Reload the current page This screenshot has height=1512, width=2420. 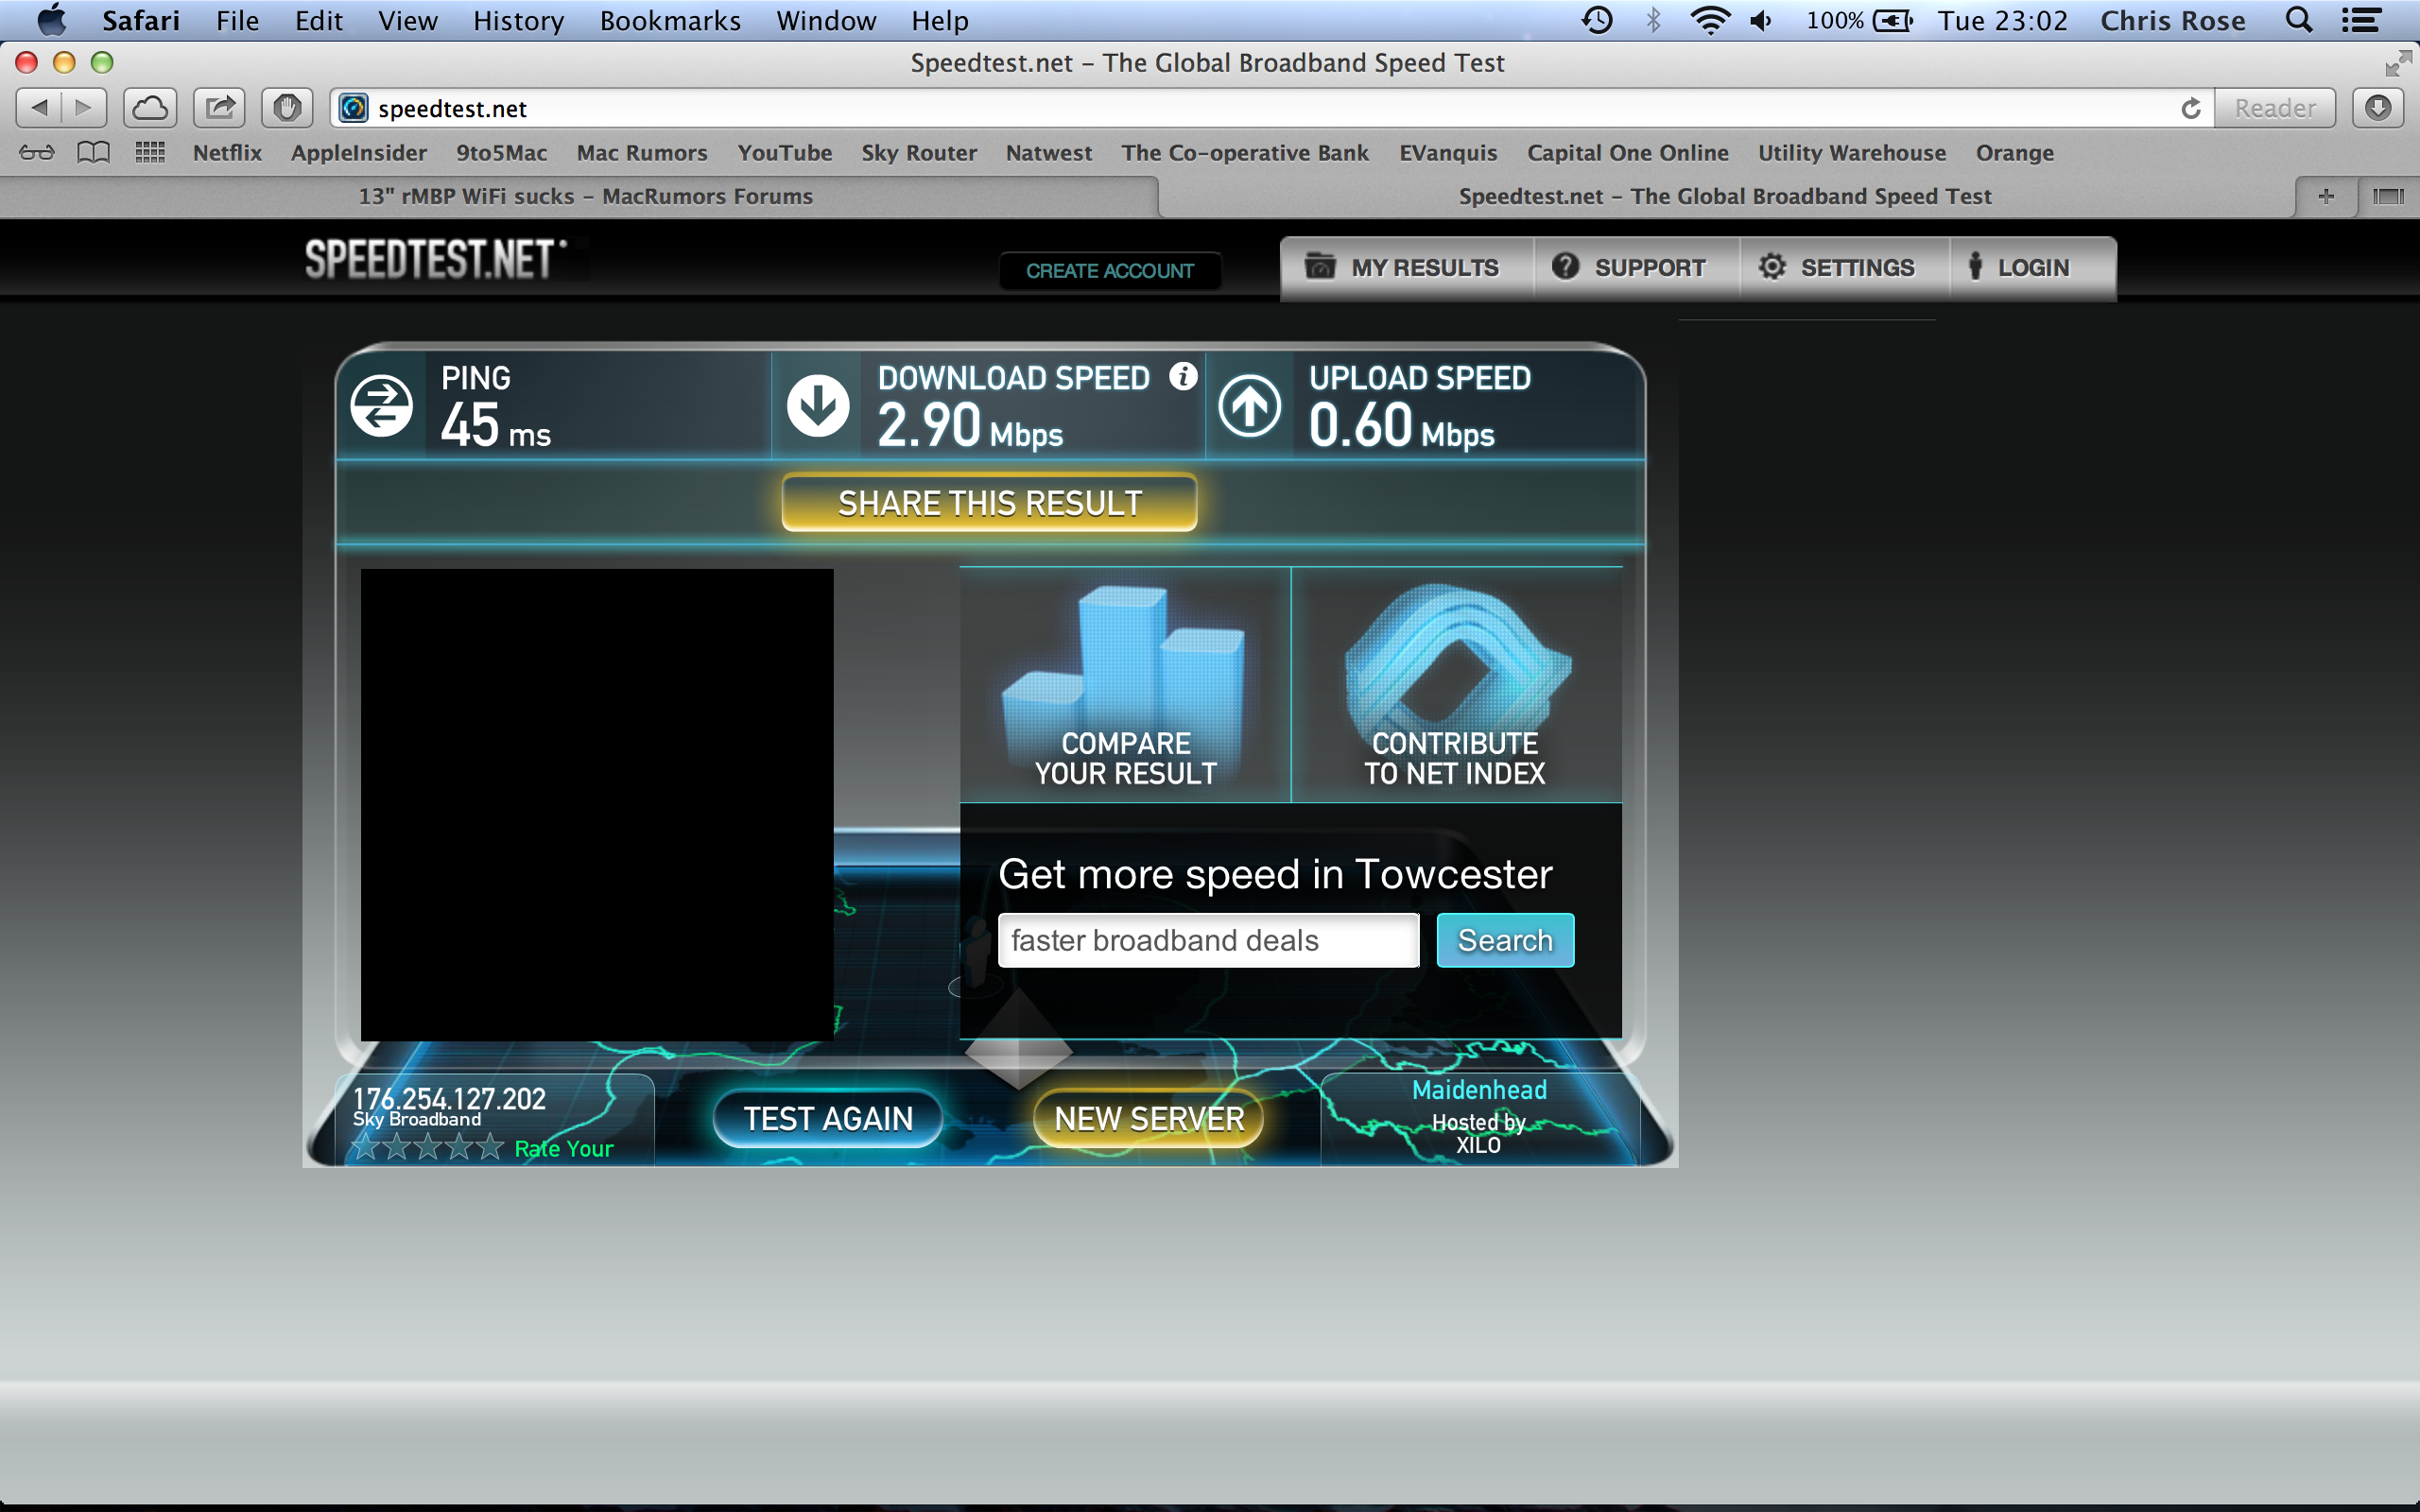2190,108
